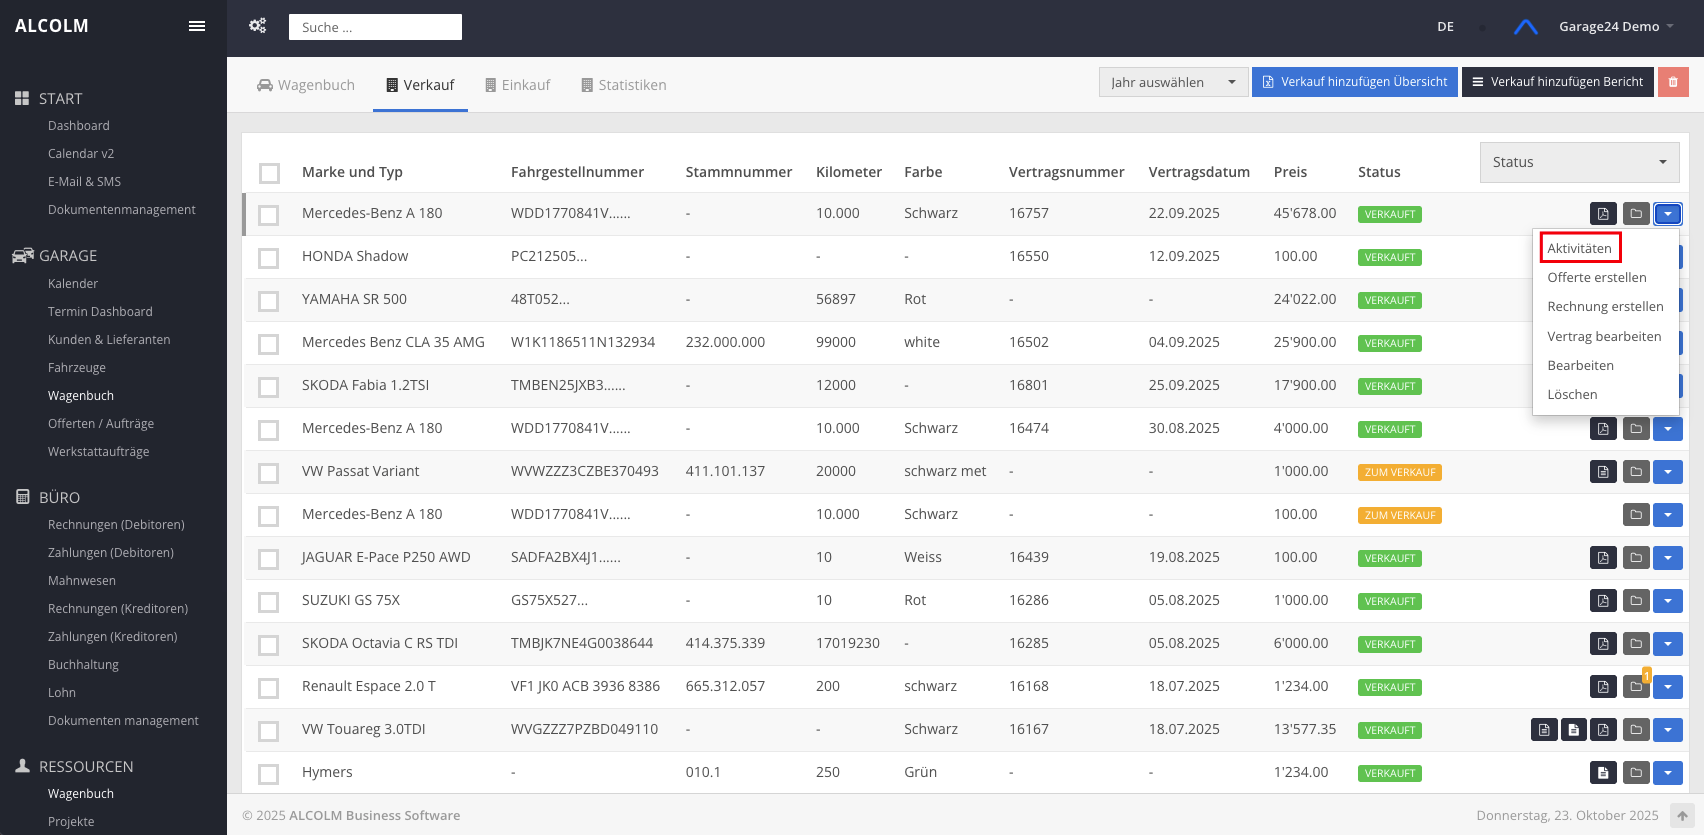Click into the Suche search field
Screen dimensions: 1704x835
point(375,27)
